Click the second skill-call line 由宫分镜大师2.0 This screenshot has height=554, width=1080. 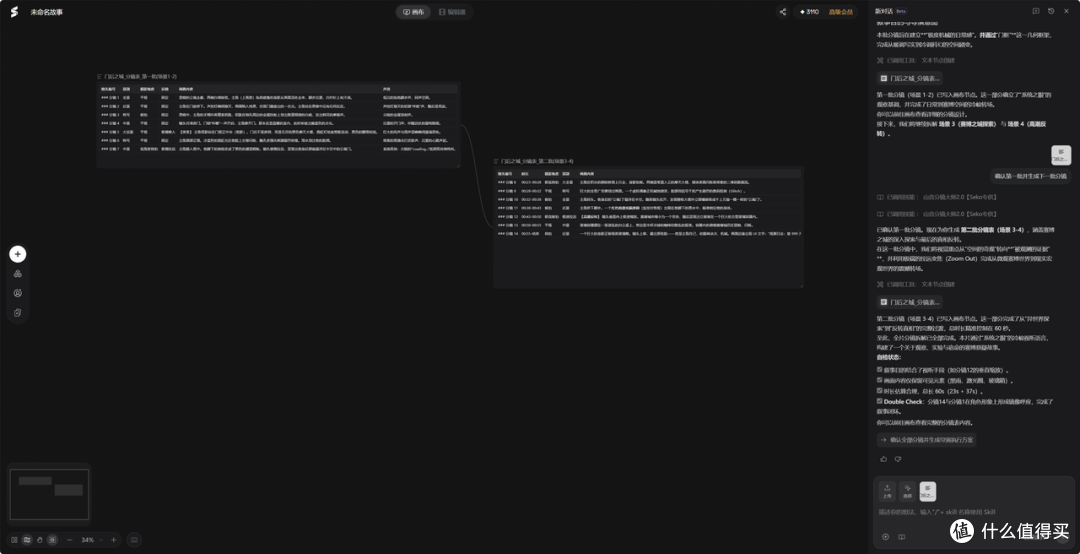click(x=937, y=214)
